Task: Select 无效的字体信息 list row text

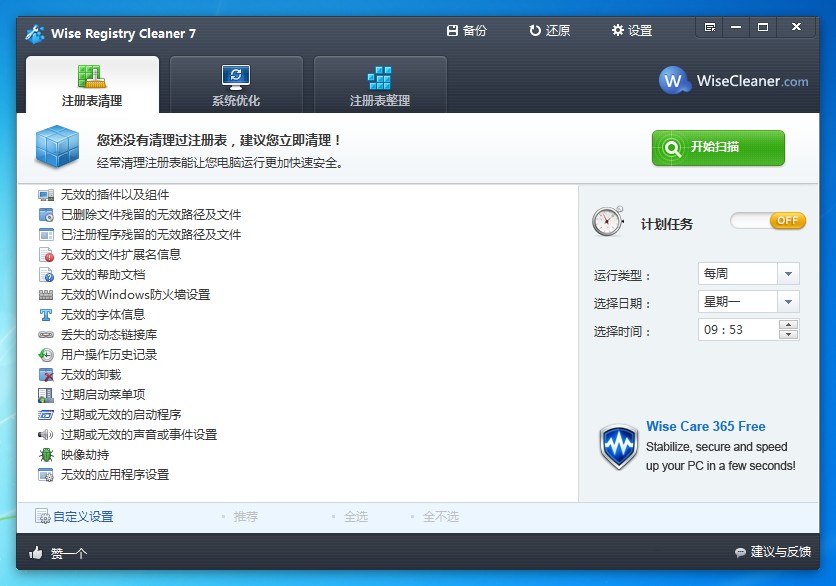Action: 103,315
